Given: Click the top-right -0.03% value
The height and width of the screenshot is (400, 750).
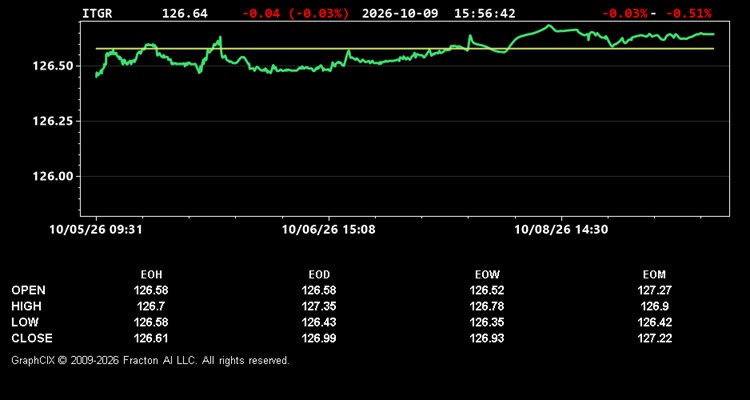Looking at the screenshot, I should click(624, 13).
